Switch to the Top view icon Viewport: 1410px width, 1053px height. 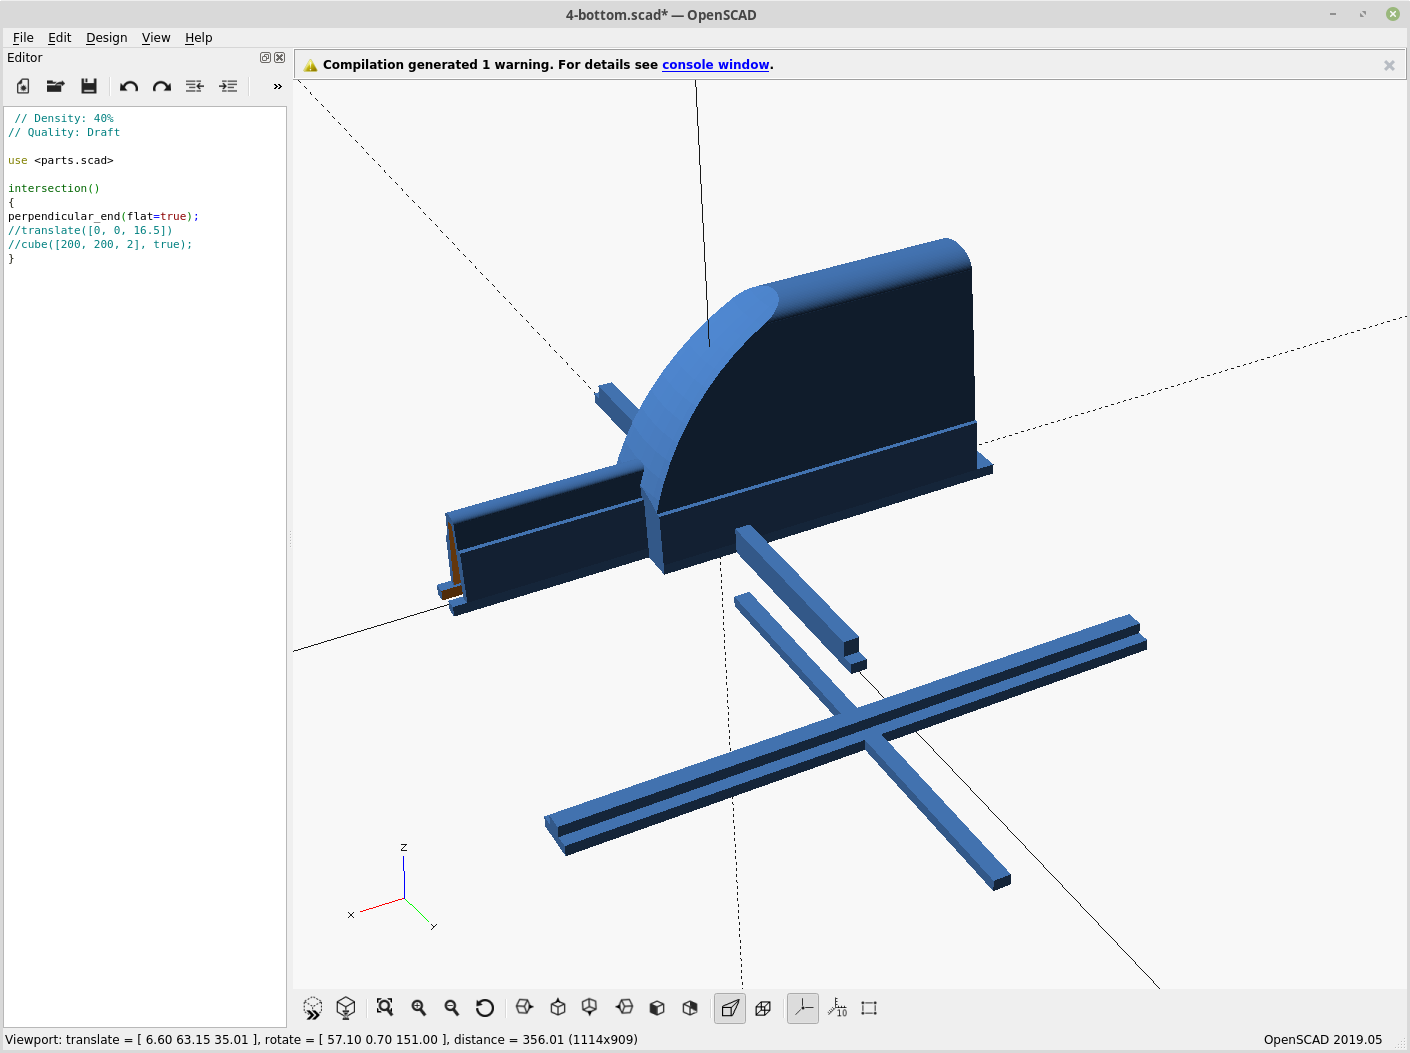557,1008
